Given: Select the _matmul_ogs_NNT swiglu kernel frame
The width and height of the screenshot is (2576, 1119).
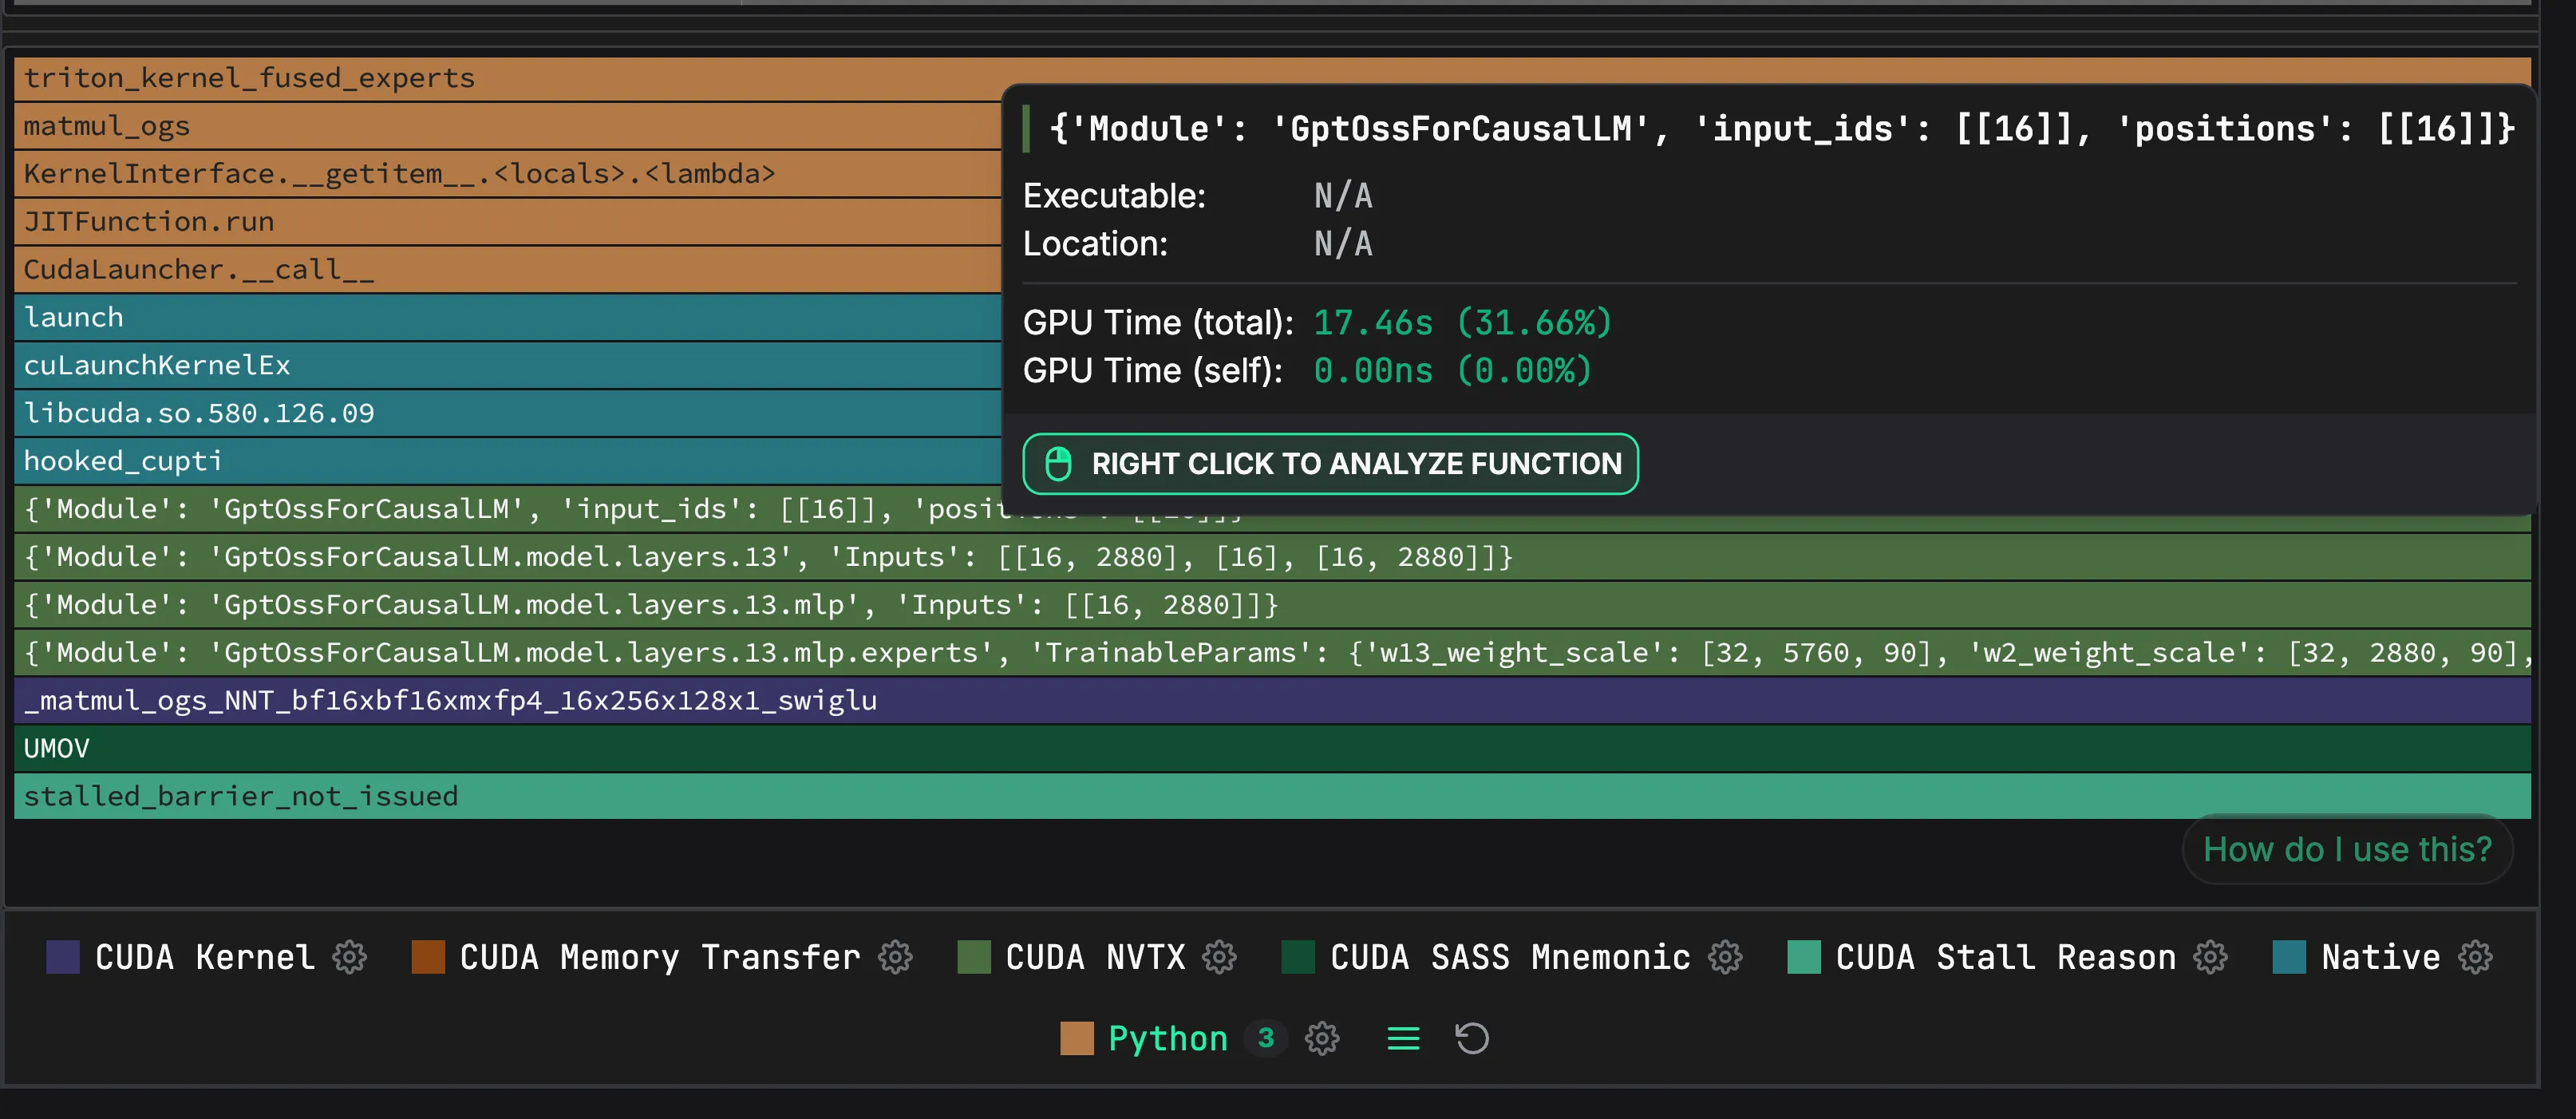Looking at the screenshot, I should point(1272,700).
